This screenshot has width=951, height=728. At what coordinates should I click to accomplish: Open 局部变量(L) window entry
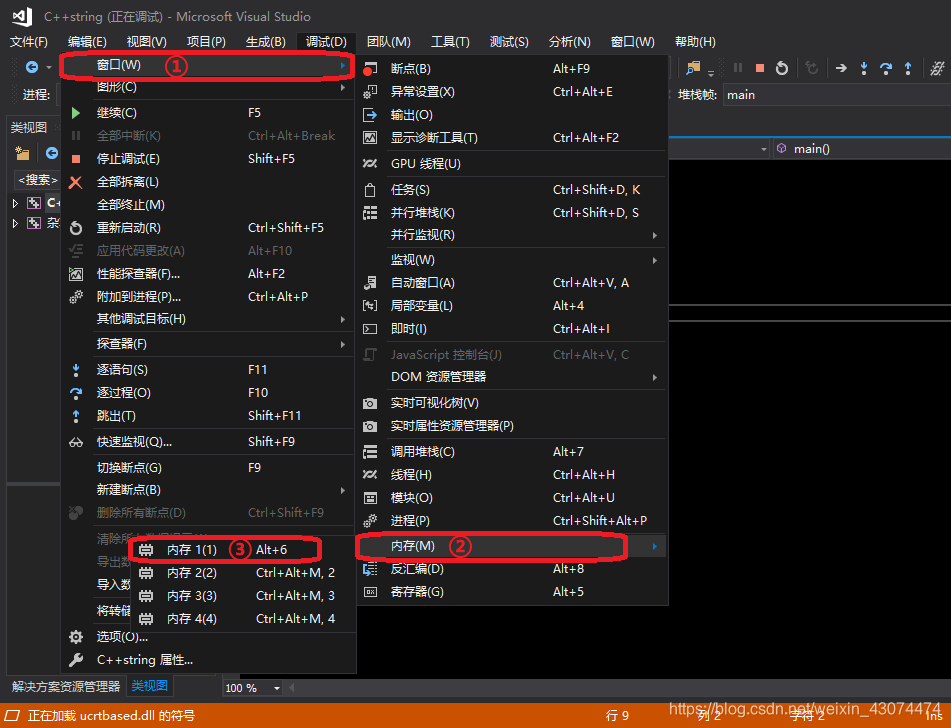tap(512, 306)
